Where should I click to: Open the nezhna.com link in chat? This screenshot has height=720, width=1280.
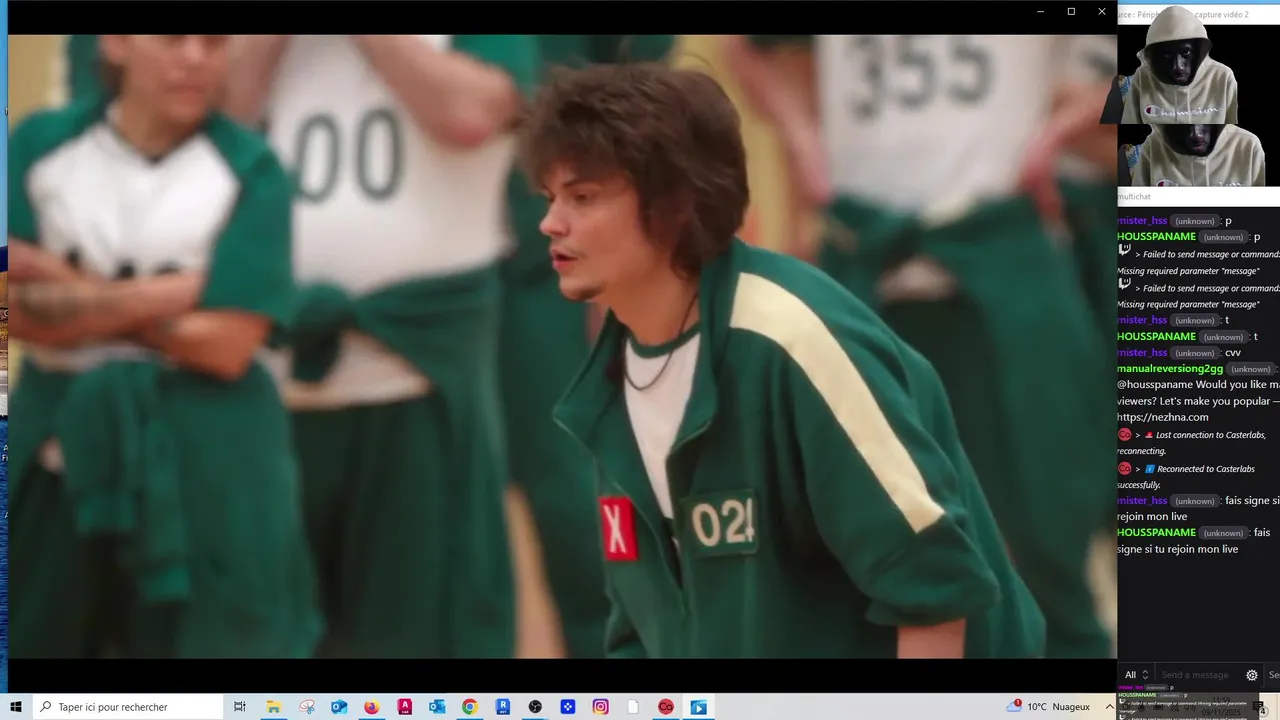1163,417
